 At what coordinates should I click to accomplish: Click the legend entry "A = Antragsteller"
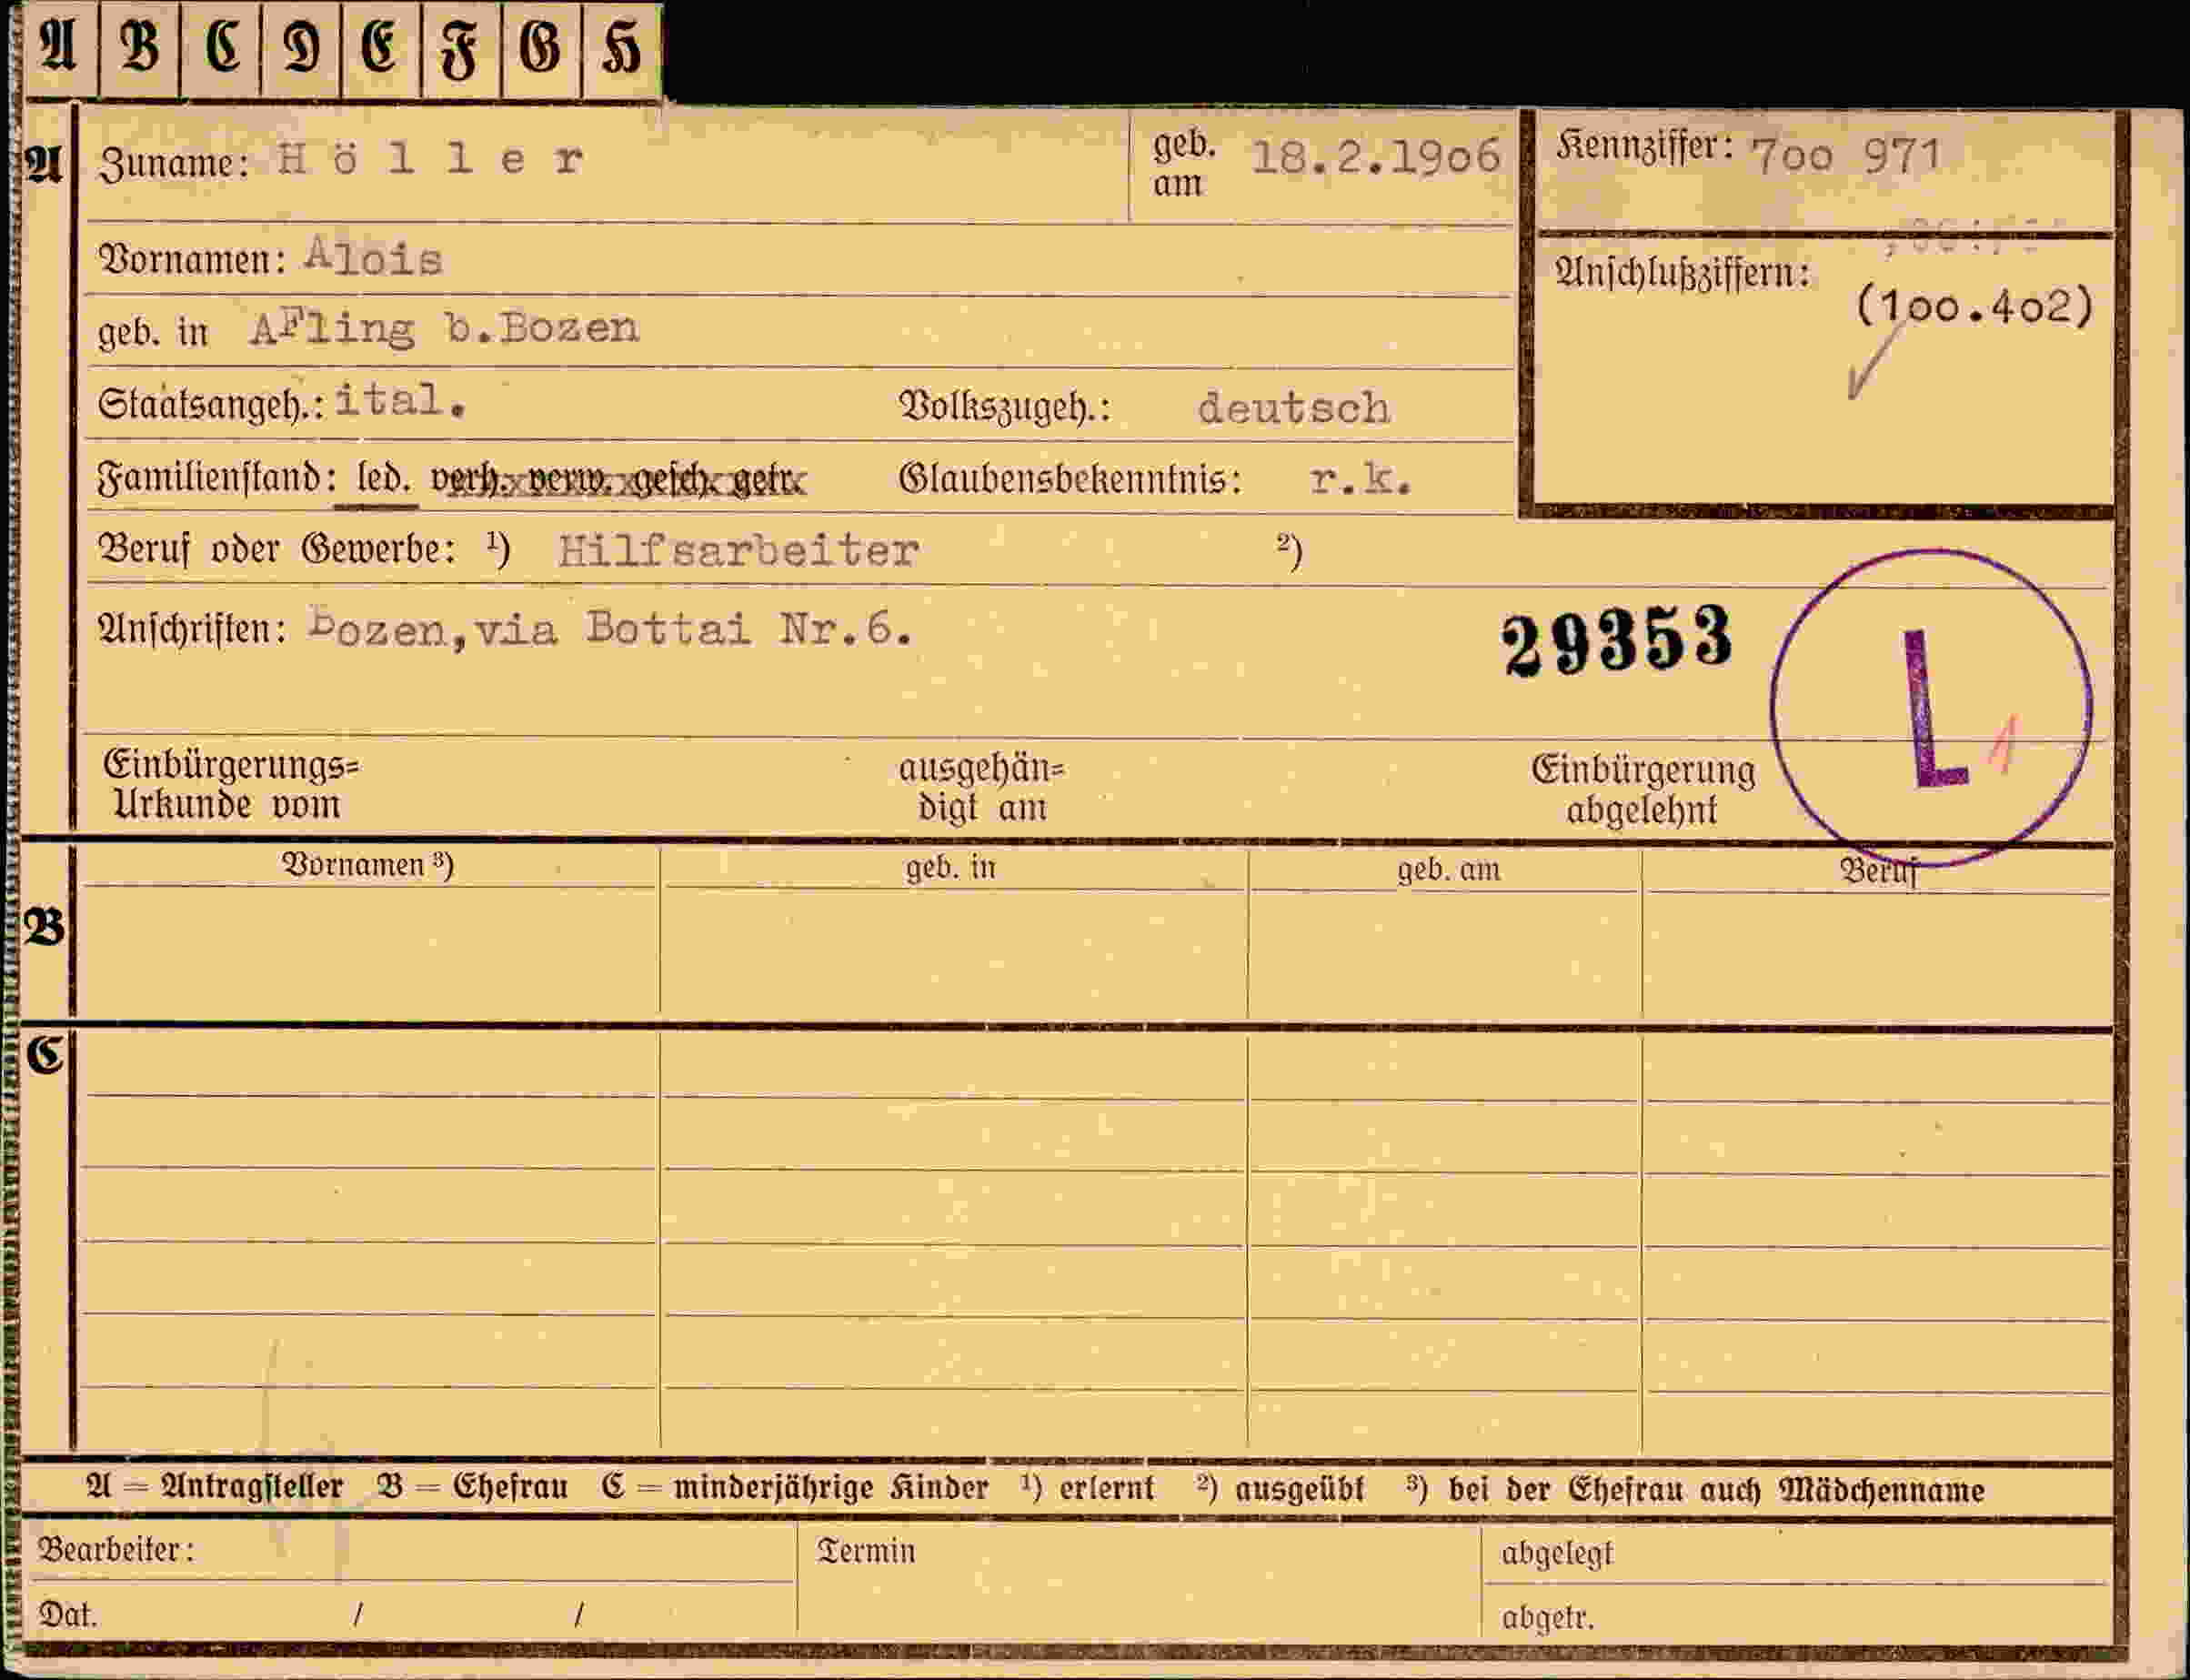tap(215, 1488)
